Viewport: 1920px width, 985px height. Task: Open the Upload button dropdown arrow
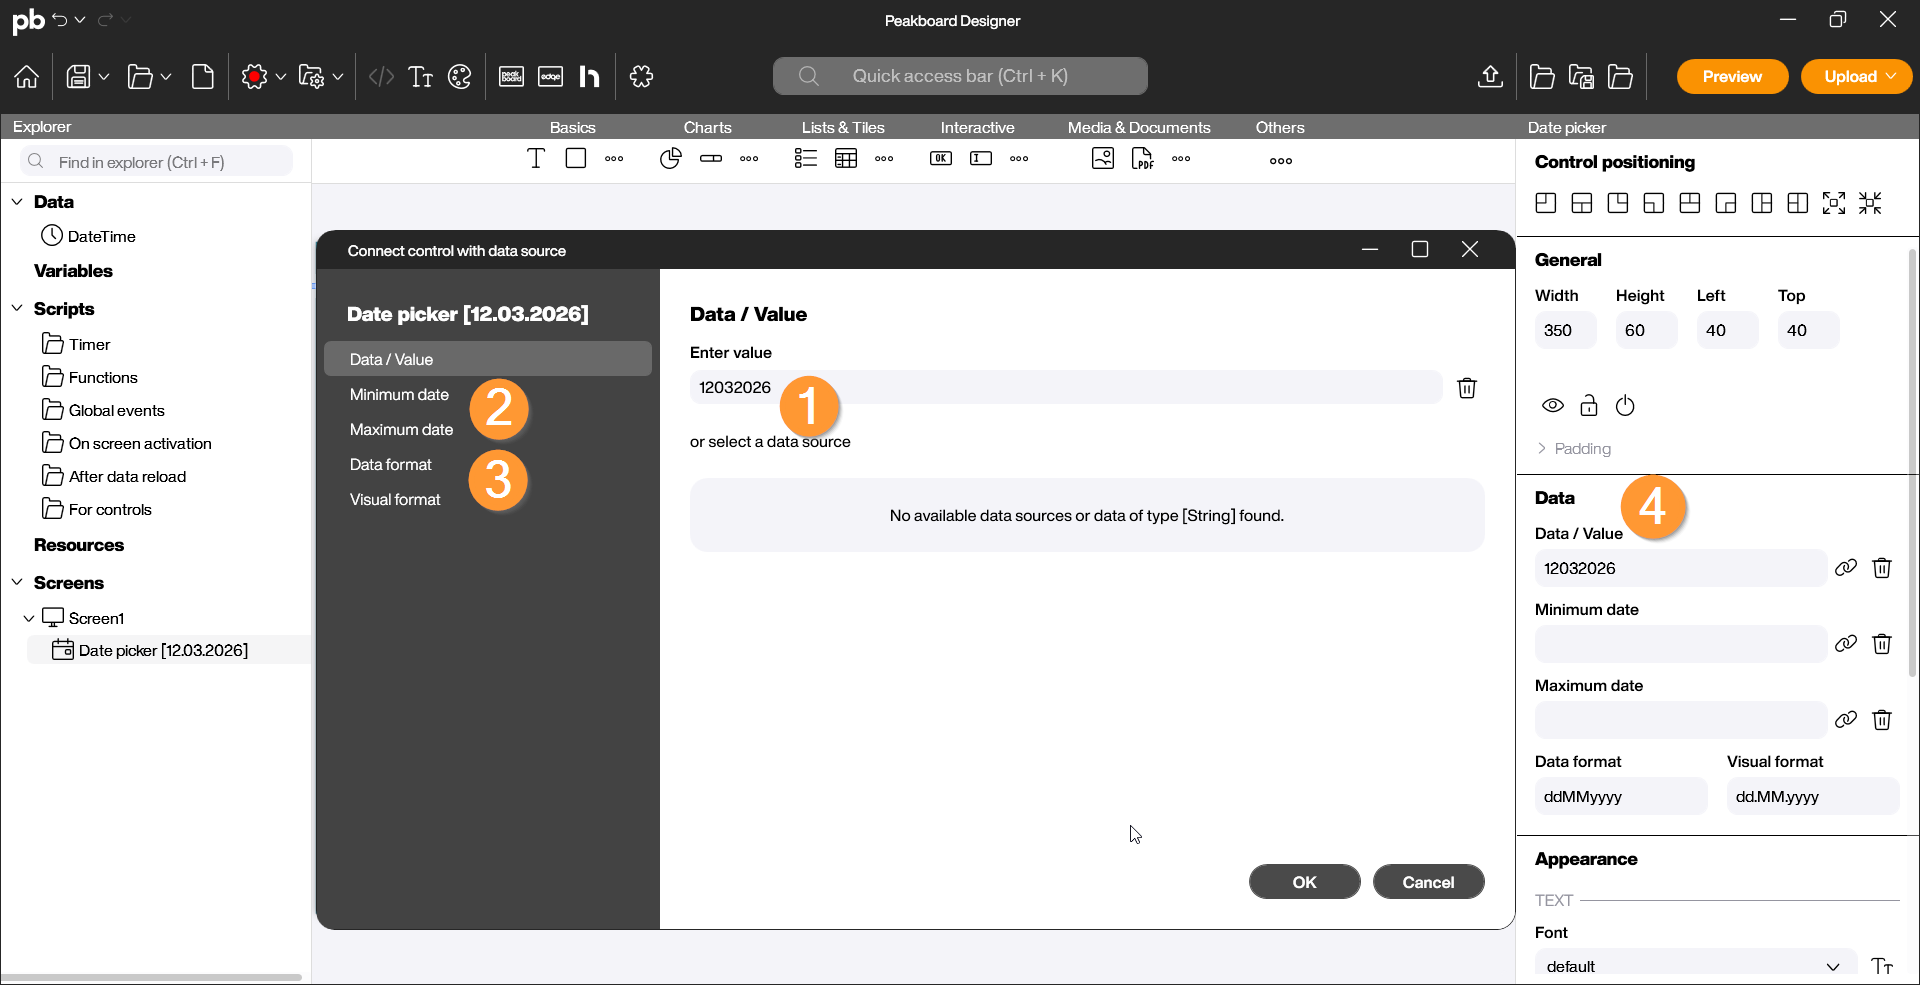point(1891,77)
